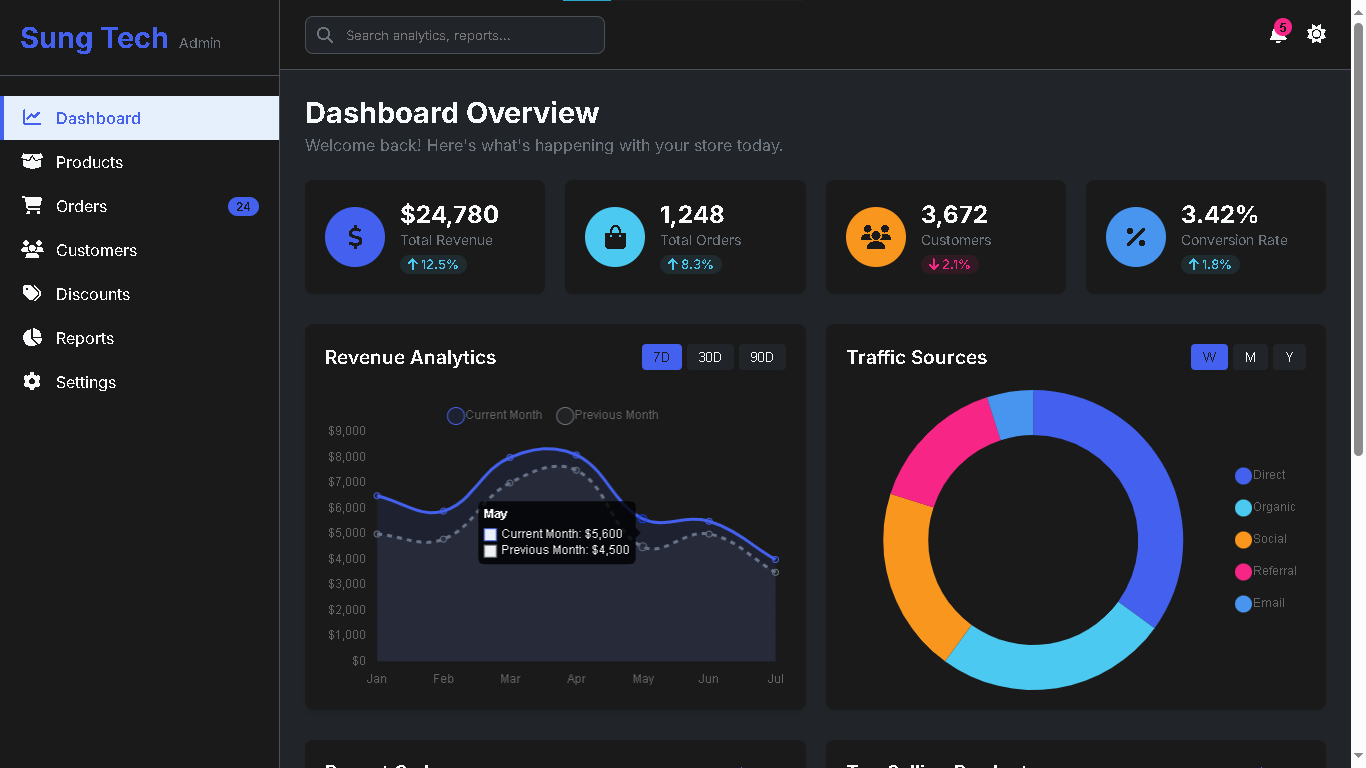Image resolution: width=1366 pixels, height=768 pixels.
Task: Select the Y button for Traffic Sources
Action: coord(1289,357)
